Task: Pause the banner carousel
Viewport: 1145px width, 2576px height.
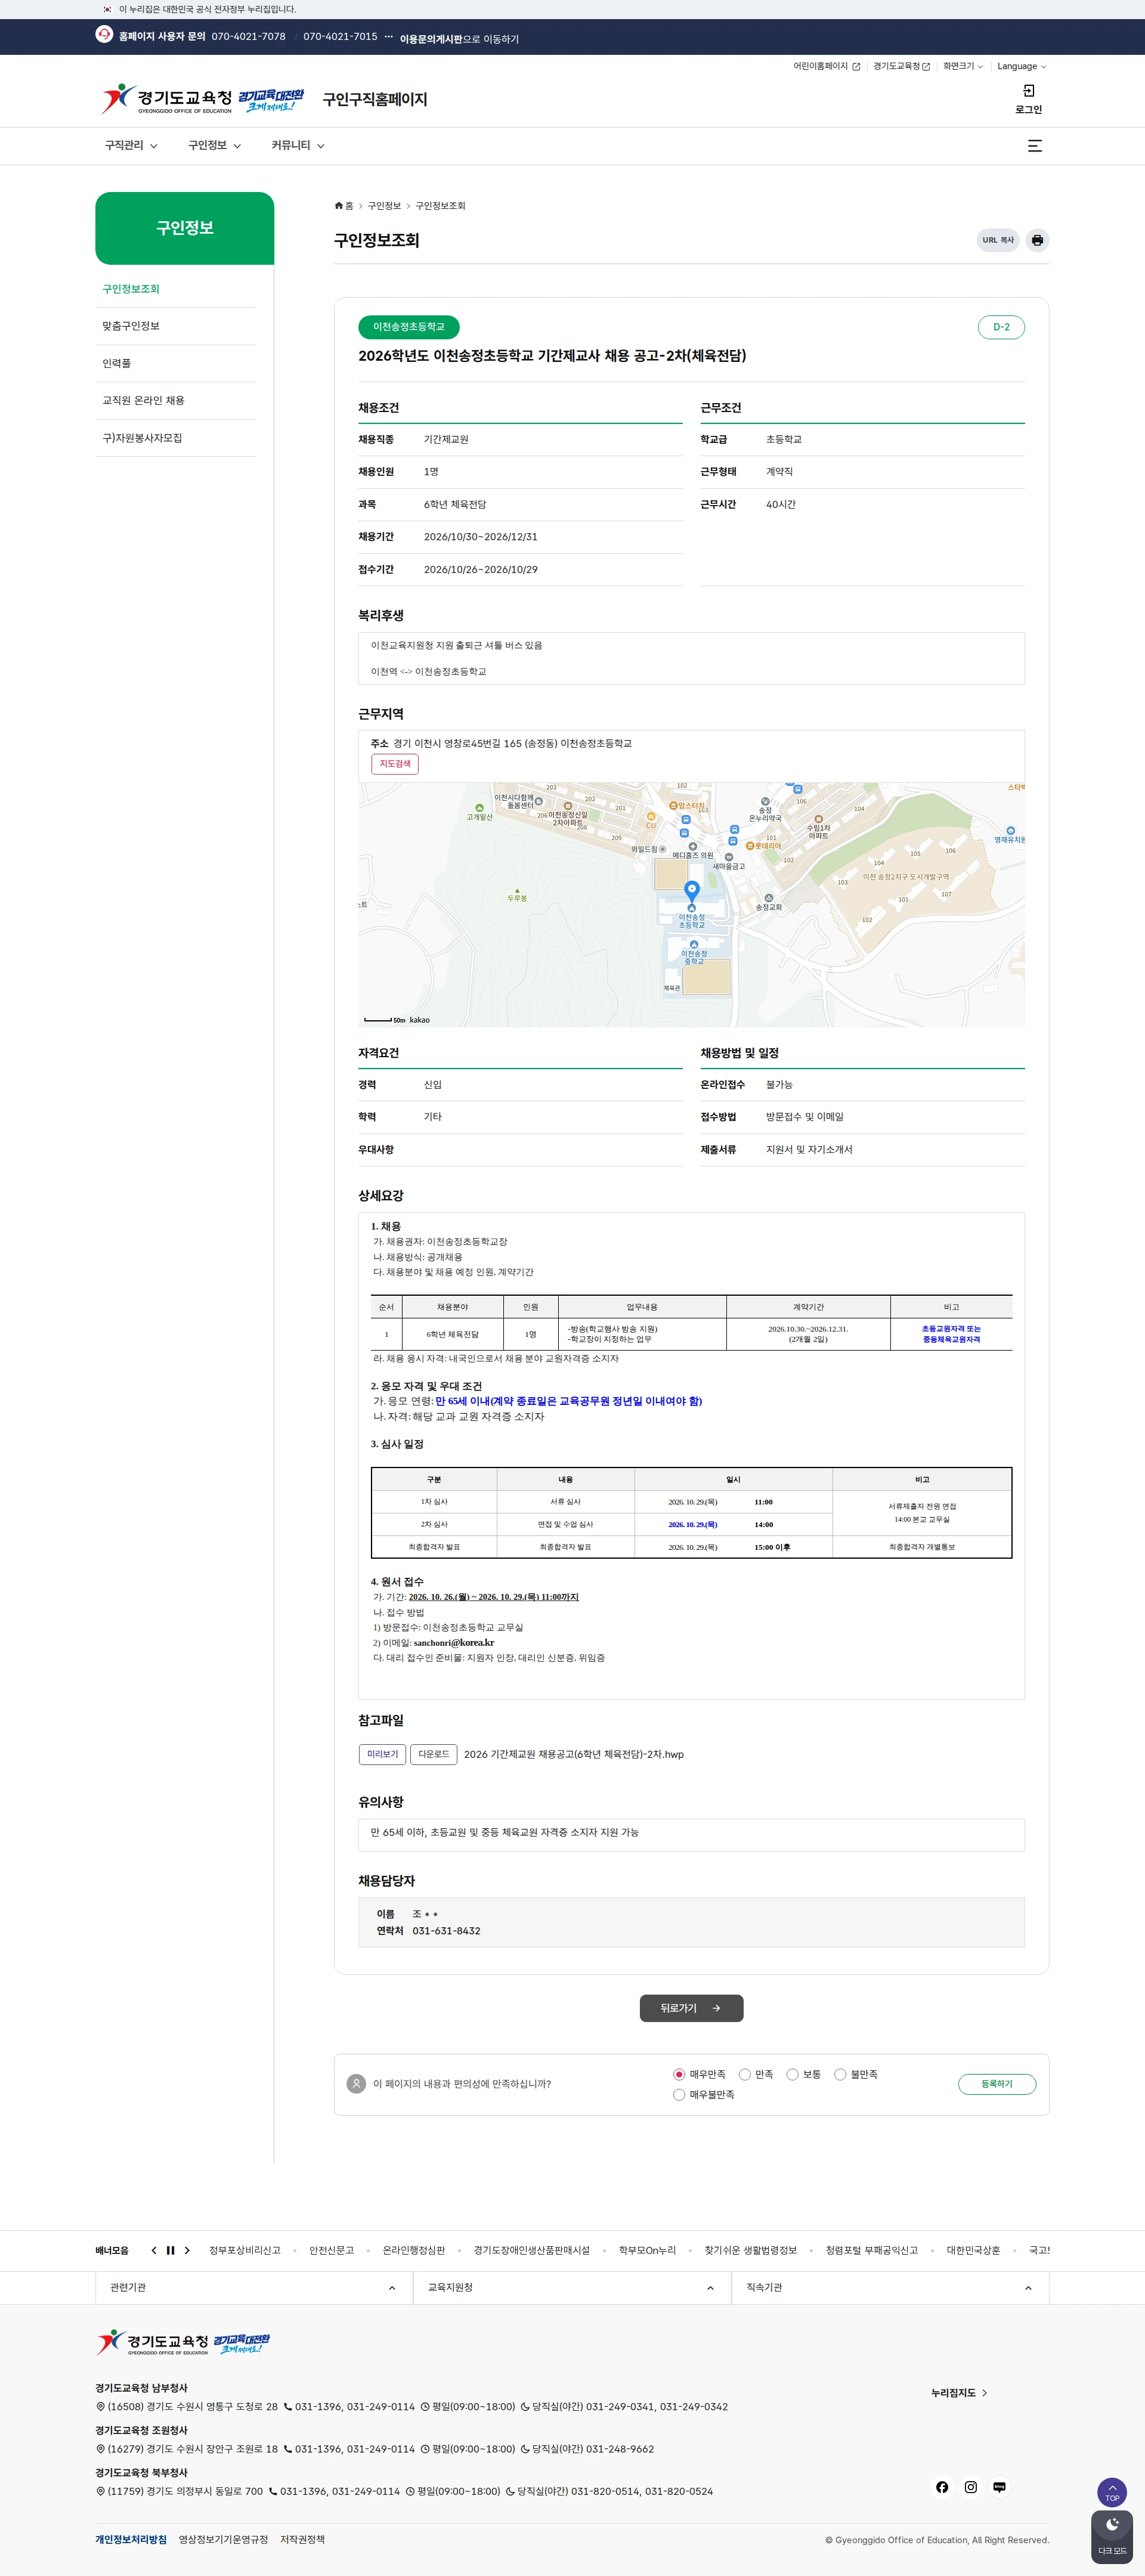Action: click(170, 2250)
